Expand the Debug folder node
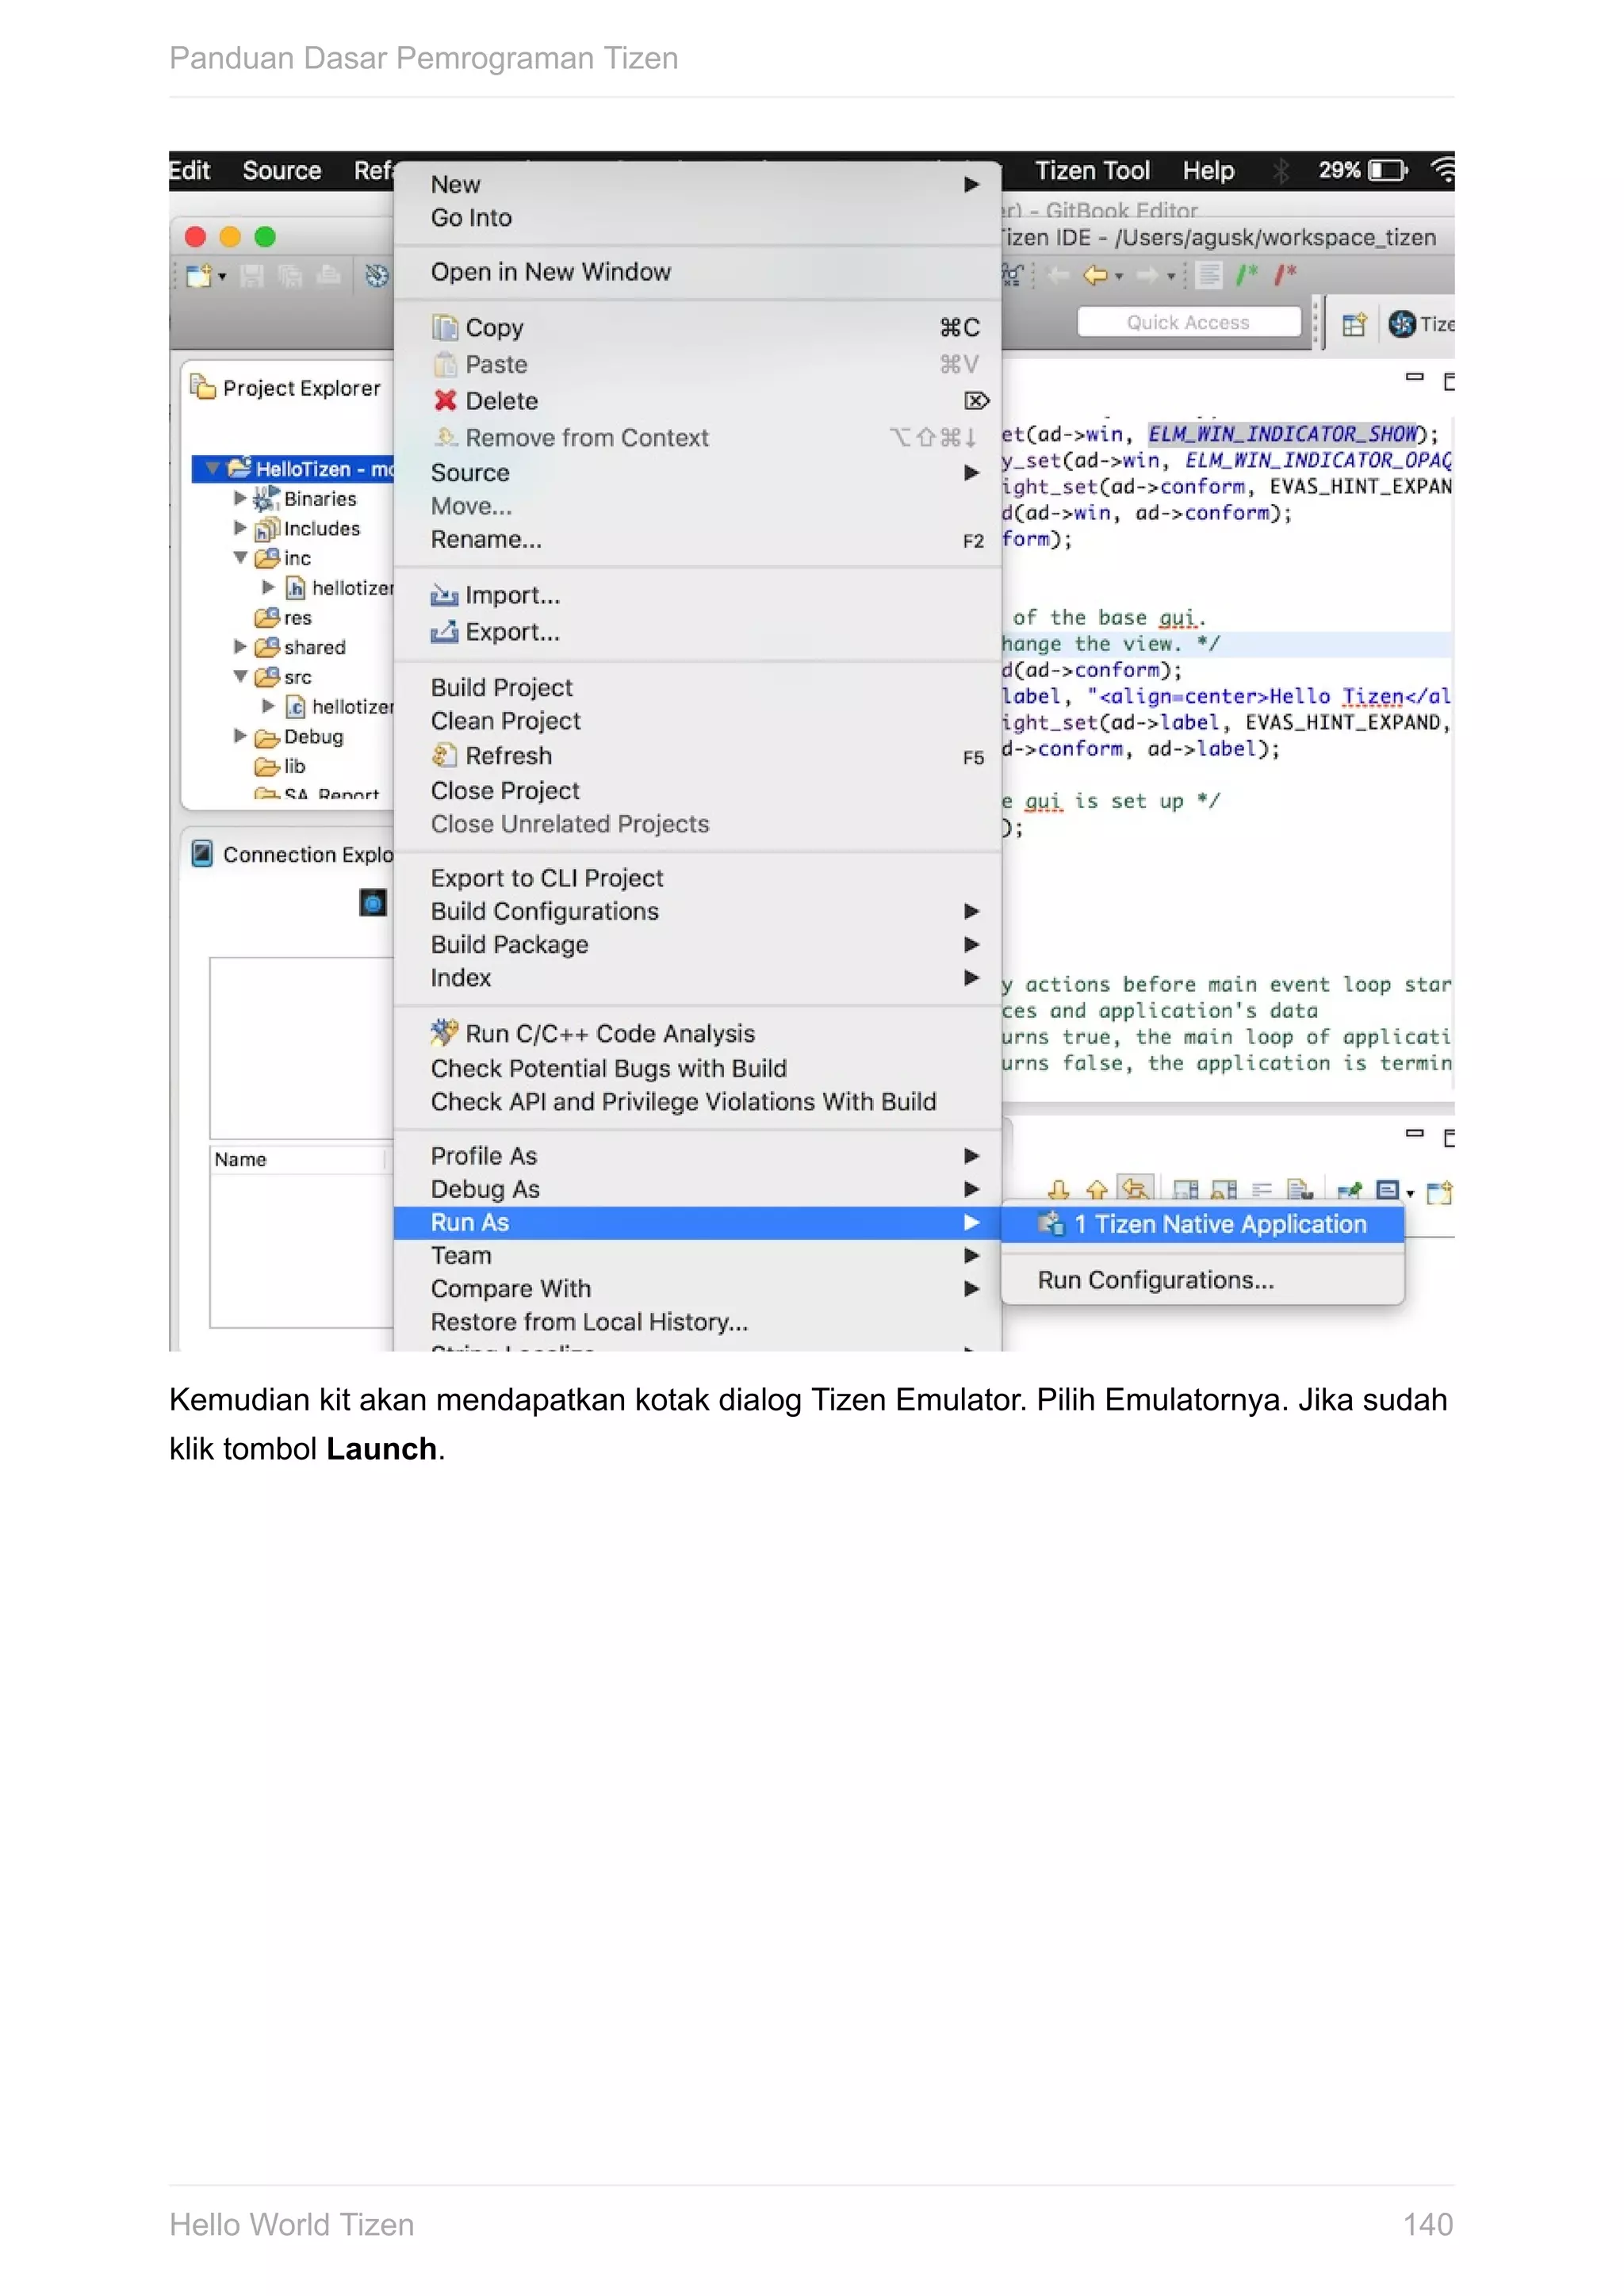This screenshot has width=1624, height=2296. tap(240, 736)
